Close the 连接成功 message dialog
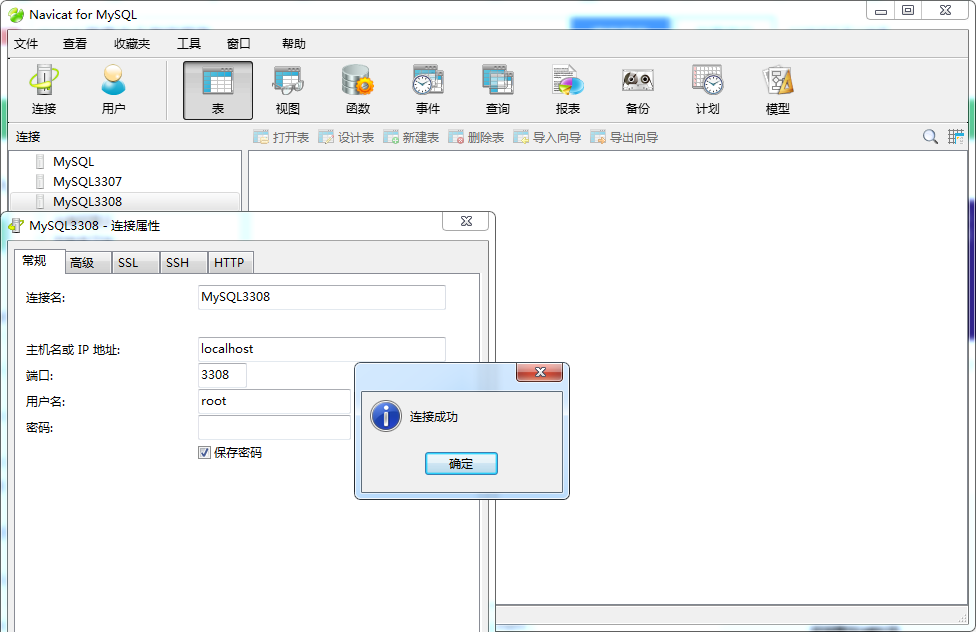Viewport: 976px width, 632px height. coord(461,464)
